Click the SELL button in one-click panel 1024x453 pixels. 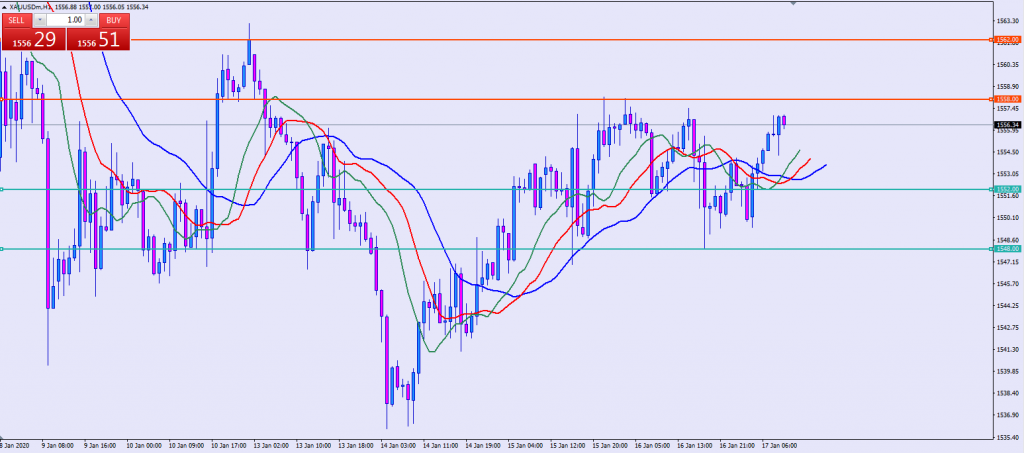[x=16, y=19]
